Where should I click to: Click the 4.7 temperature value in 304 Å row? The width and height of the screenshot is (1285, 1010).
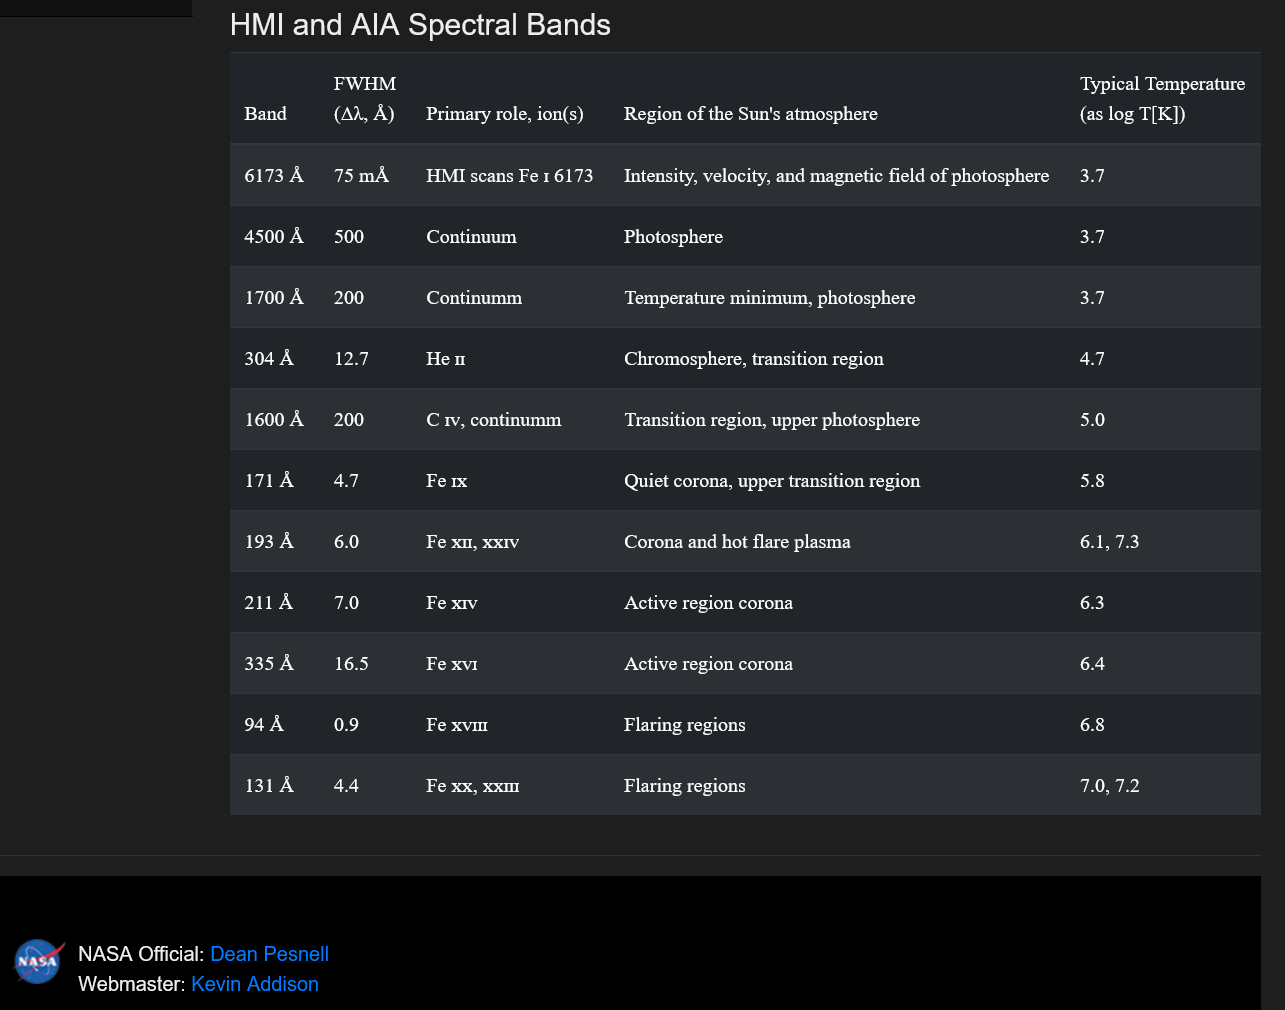tap(1092, 358)
